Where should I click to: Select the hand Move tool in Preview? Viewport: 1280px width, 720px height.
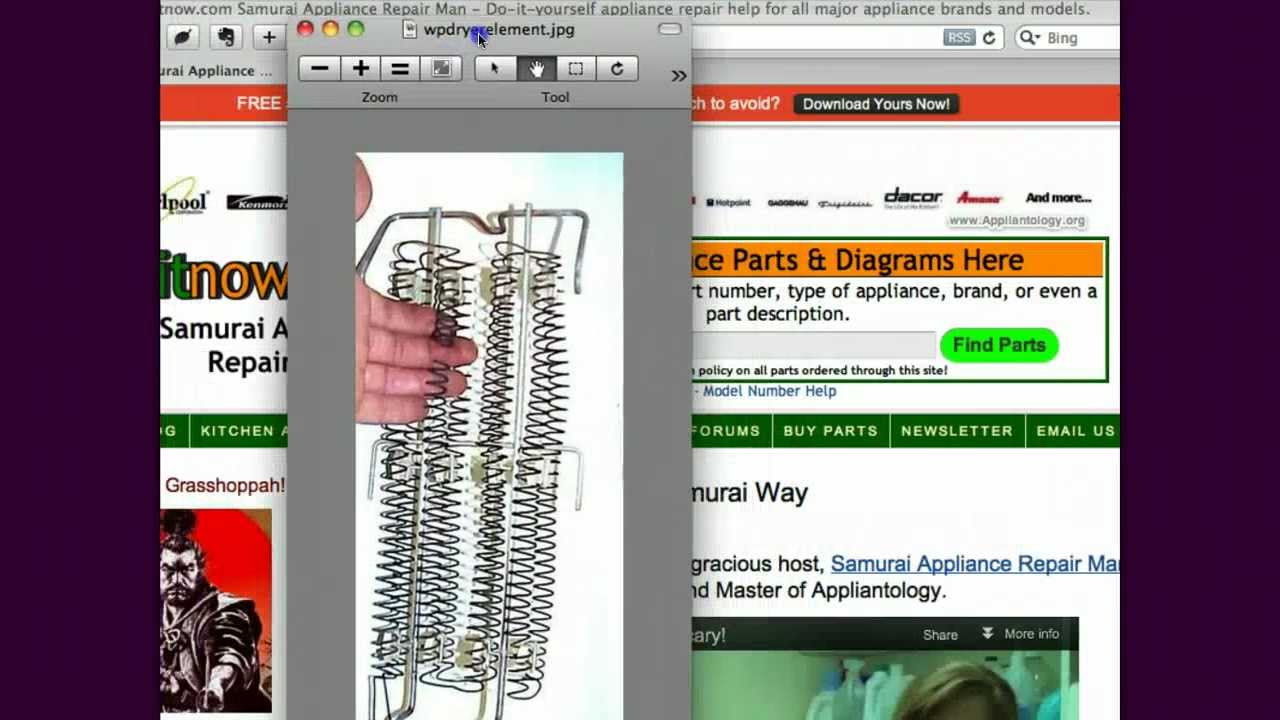click(x=536, y=69)
